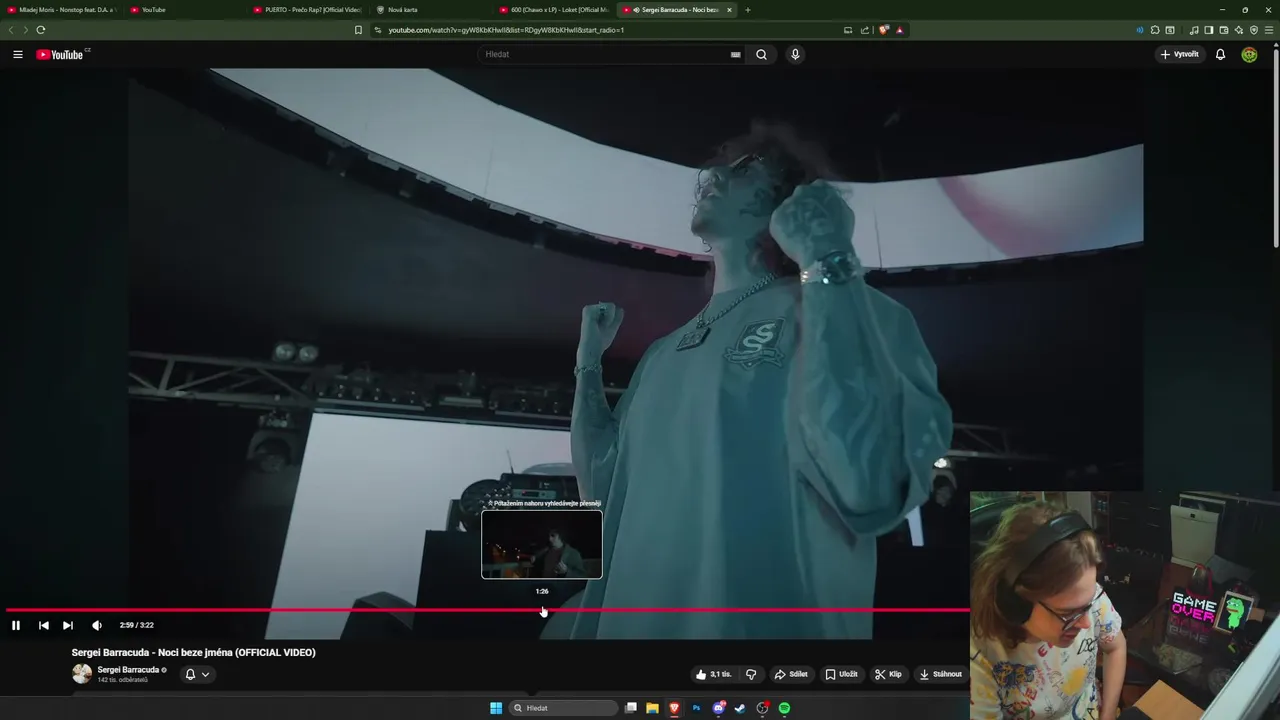Viewport: 1280px width, 720px height.
Task: Switch to the '600 (Chawo x LP) - Loket' tab
Action: coord(553,10)
